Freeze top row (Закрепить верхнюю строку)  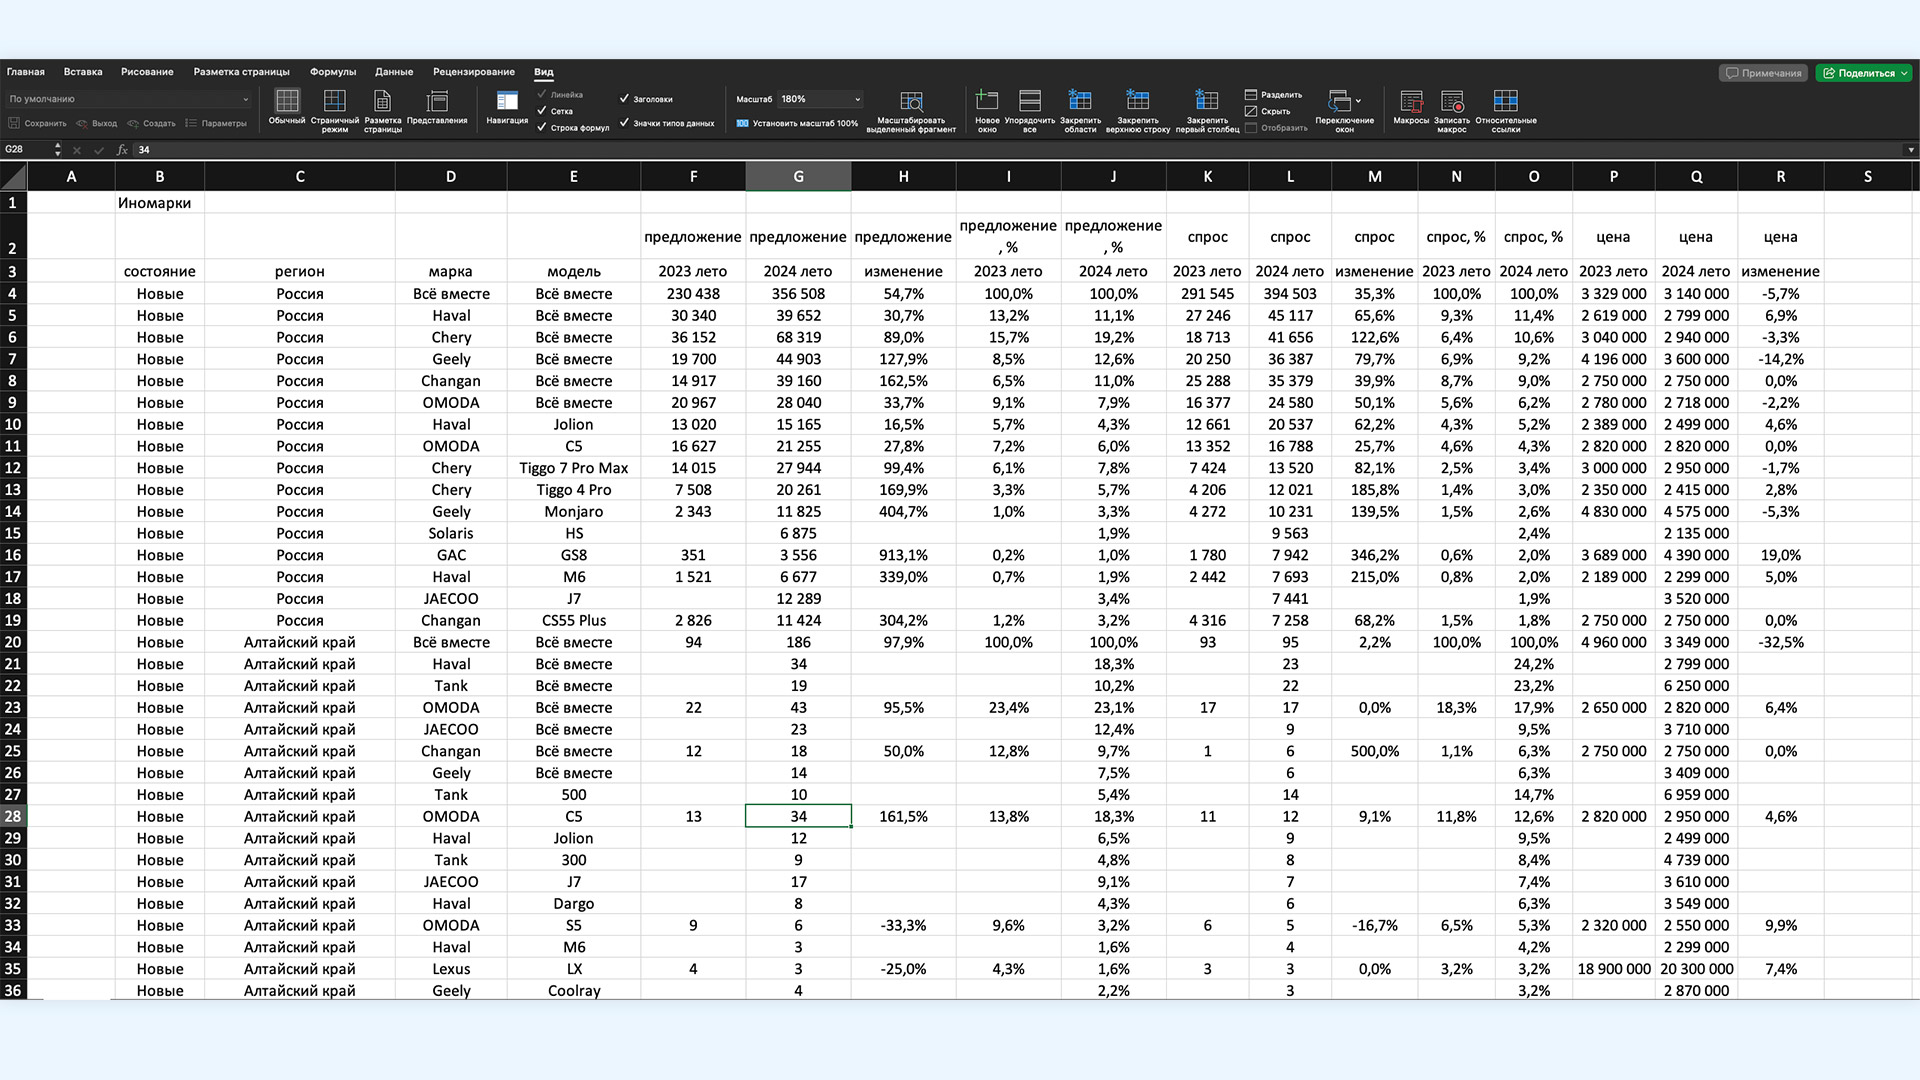(x=1138, y=110)
